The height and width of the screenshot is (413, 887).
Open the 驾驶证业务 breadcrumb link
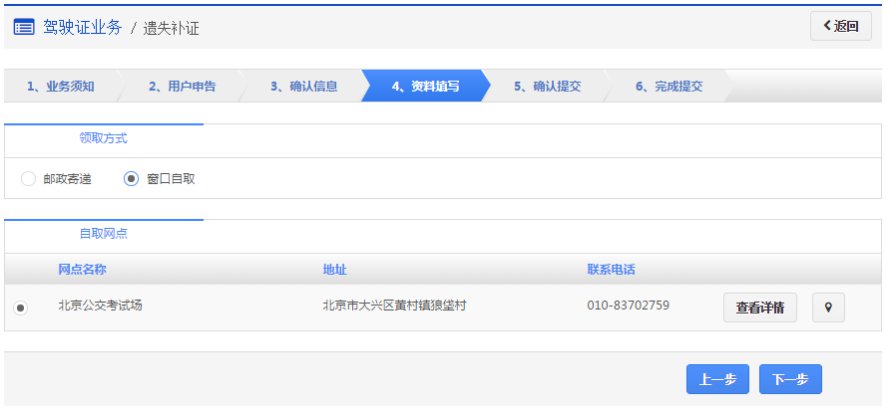click(82, 27)
